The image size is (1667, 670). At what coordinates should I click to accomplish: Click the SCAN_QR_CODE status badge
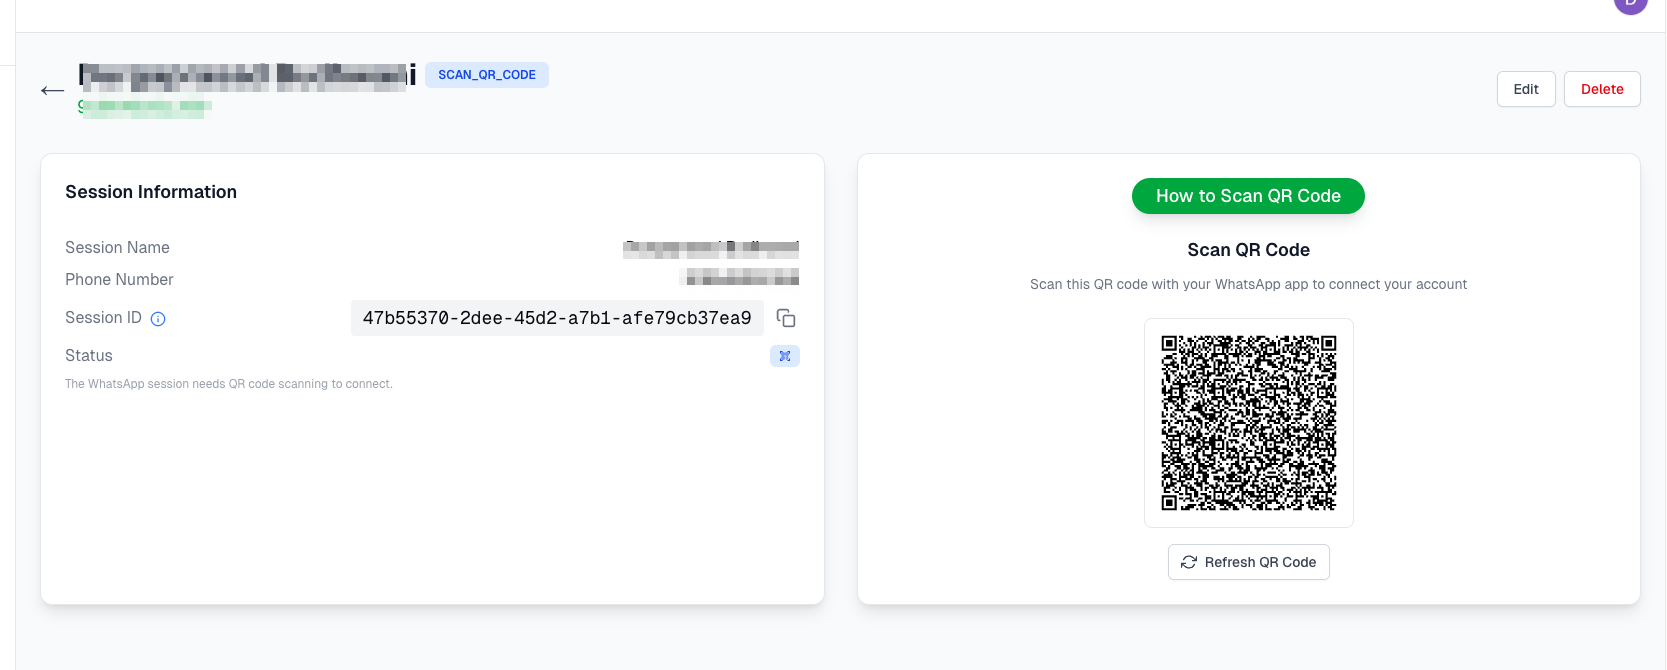coord(487,75)
